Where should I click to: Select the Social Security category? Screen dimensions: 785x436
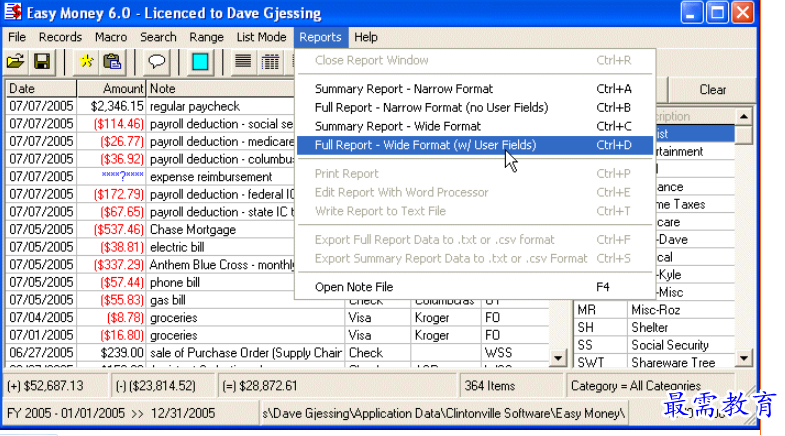coord(654,345)
